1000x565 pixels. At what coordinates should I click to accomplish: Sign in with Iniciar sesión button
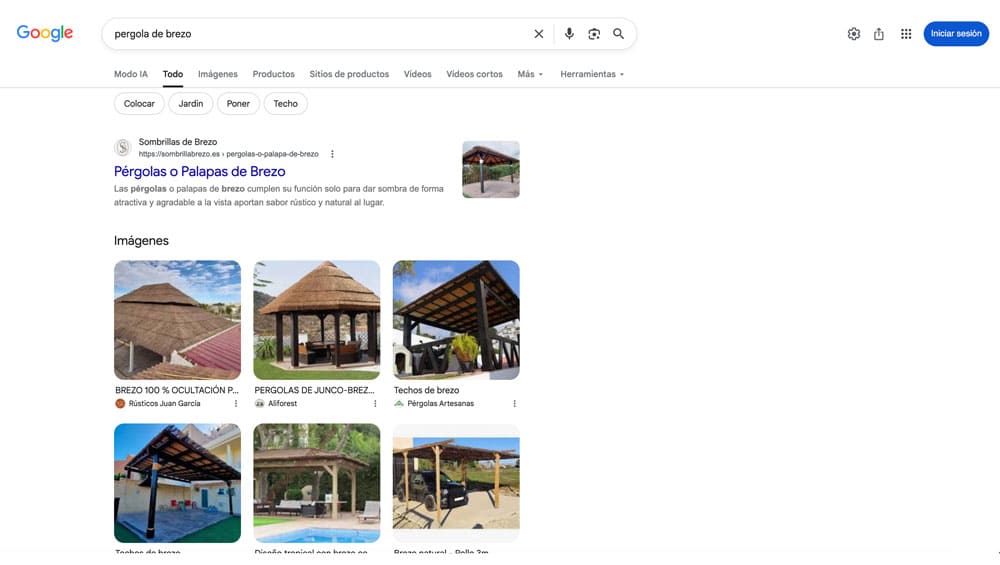pos(956,34)
